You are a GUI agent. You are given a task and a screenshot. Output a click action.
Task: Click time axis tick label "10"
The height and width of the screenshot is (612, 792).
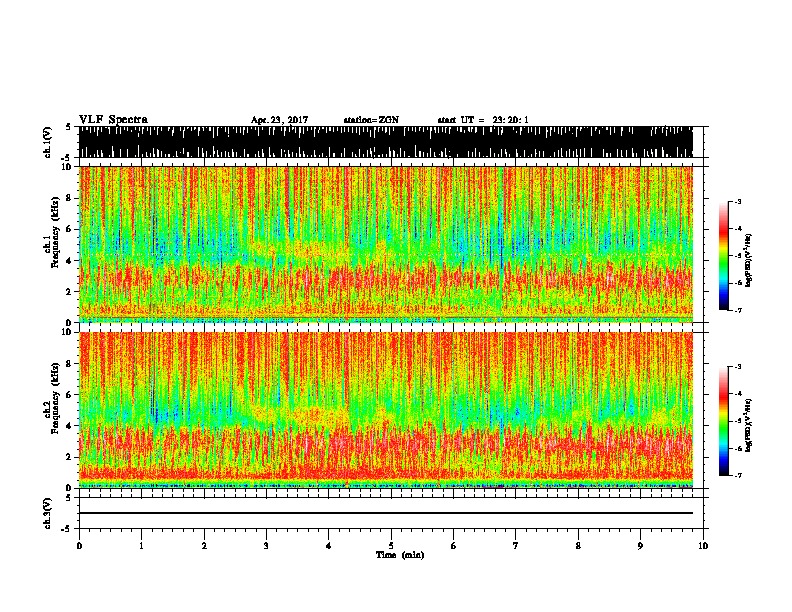click(703, 546)
